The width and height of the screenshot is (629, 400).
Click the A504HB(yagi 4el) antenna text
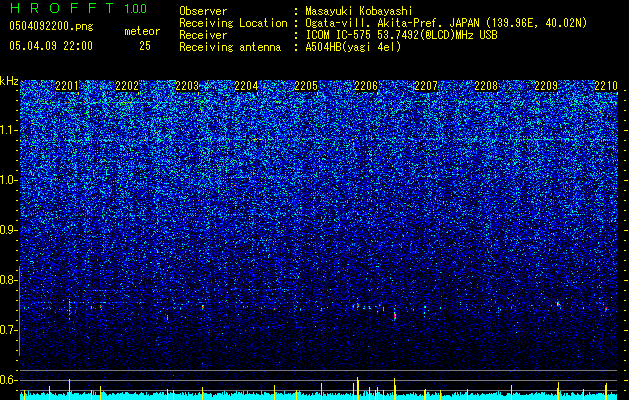tap(353, 47)
